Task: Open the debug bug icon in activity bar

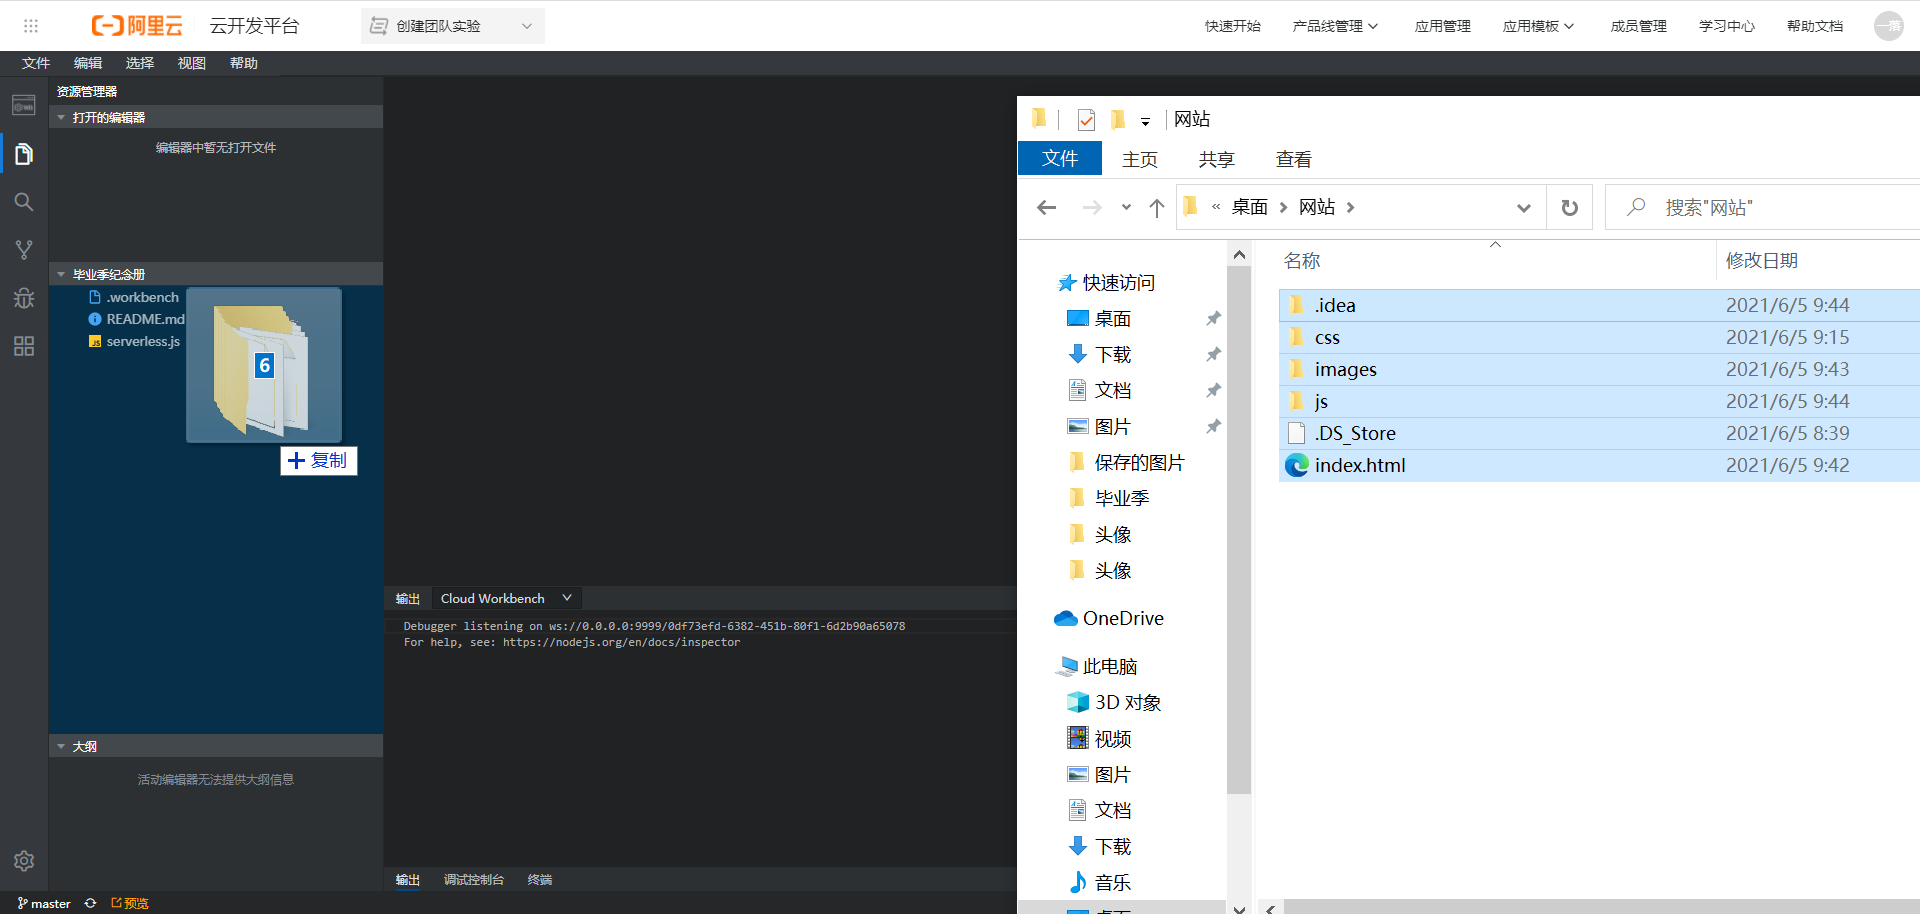Action: (x=24, y=298)
